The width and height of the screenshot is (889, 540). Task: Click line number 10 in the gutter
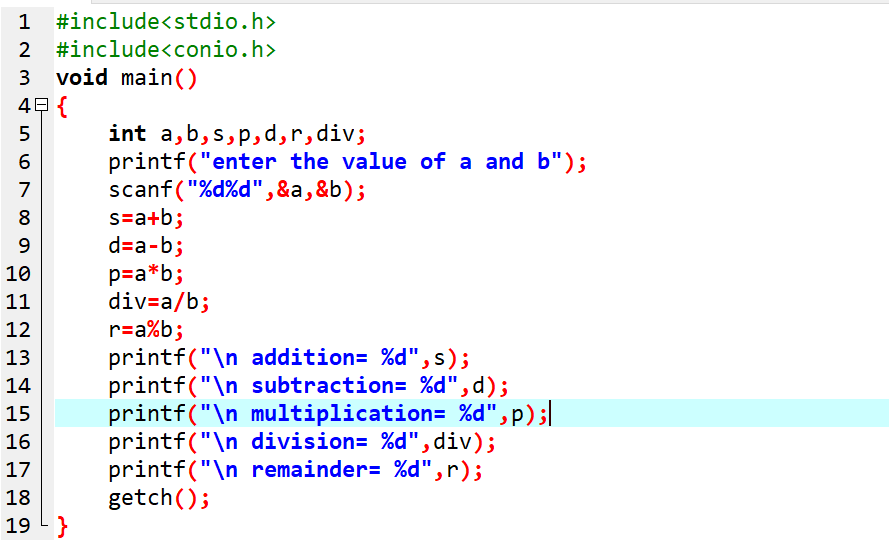coord(18,274)
